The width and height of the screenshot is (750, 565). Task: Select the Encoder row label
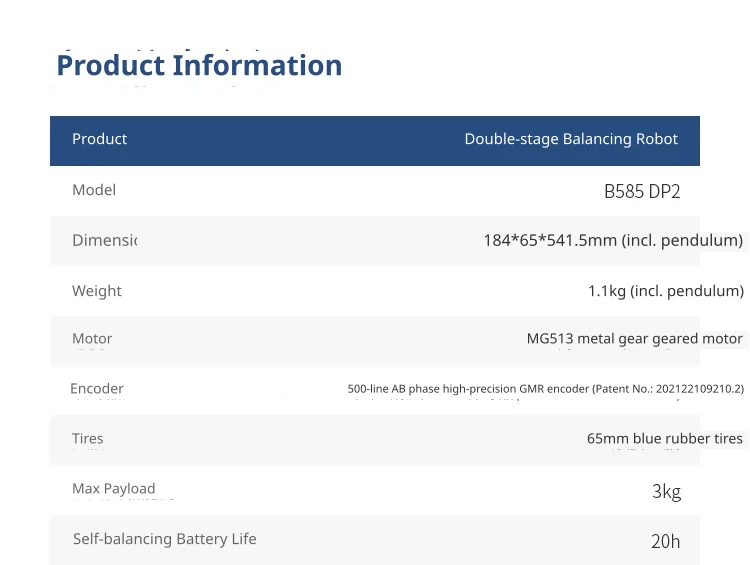click(x=97, y=388)
